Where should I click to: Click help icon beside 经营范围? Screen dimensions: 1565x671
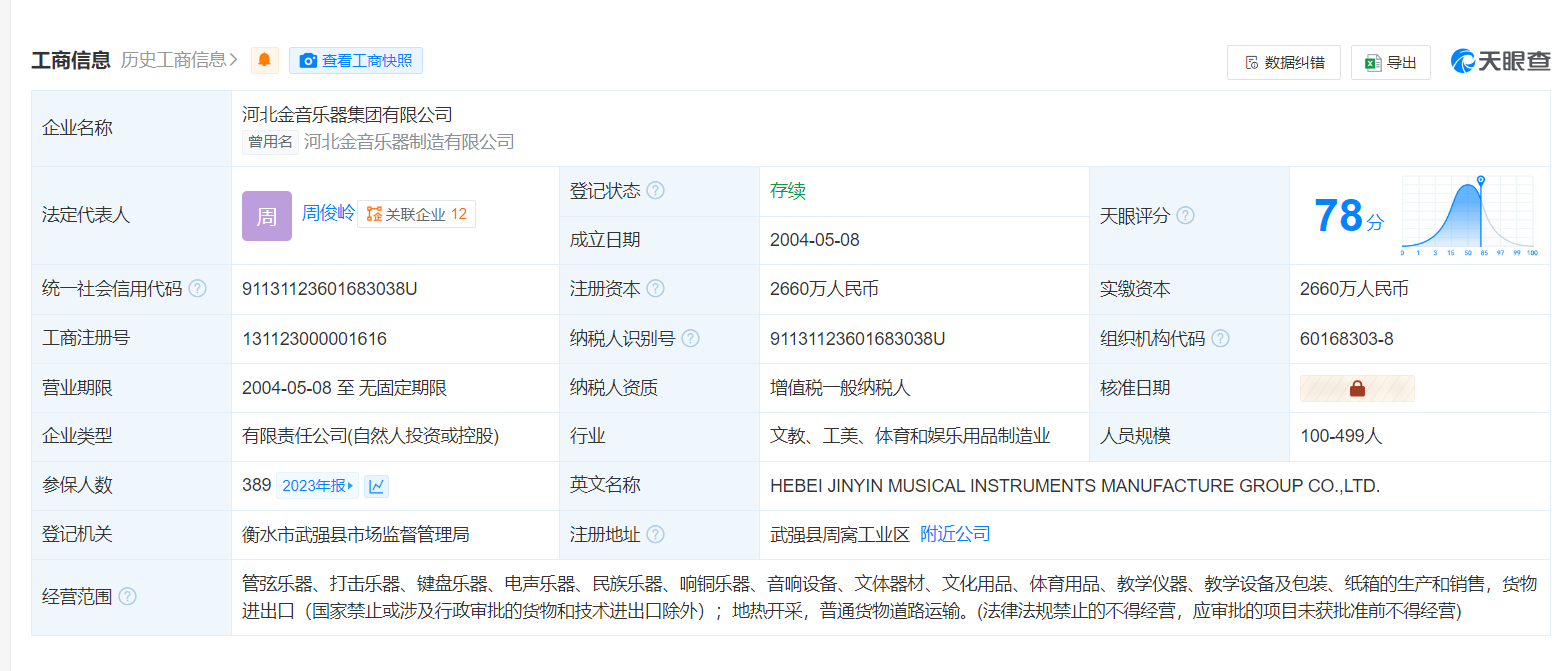coord(127,597)
